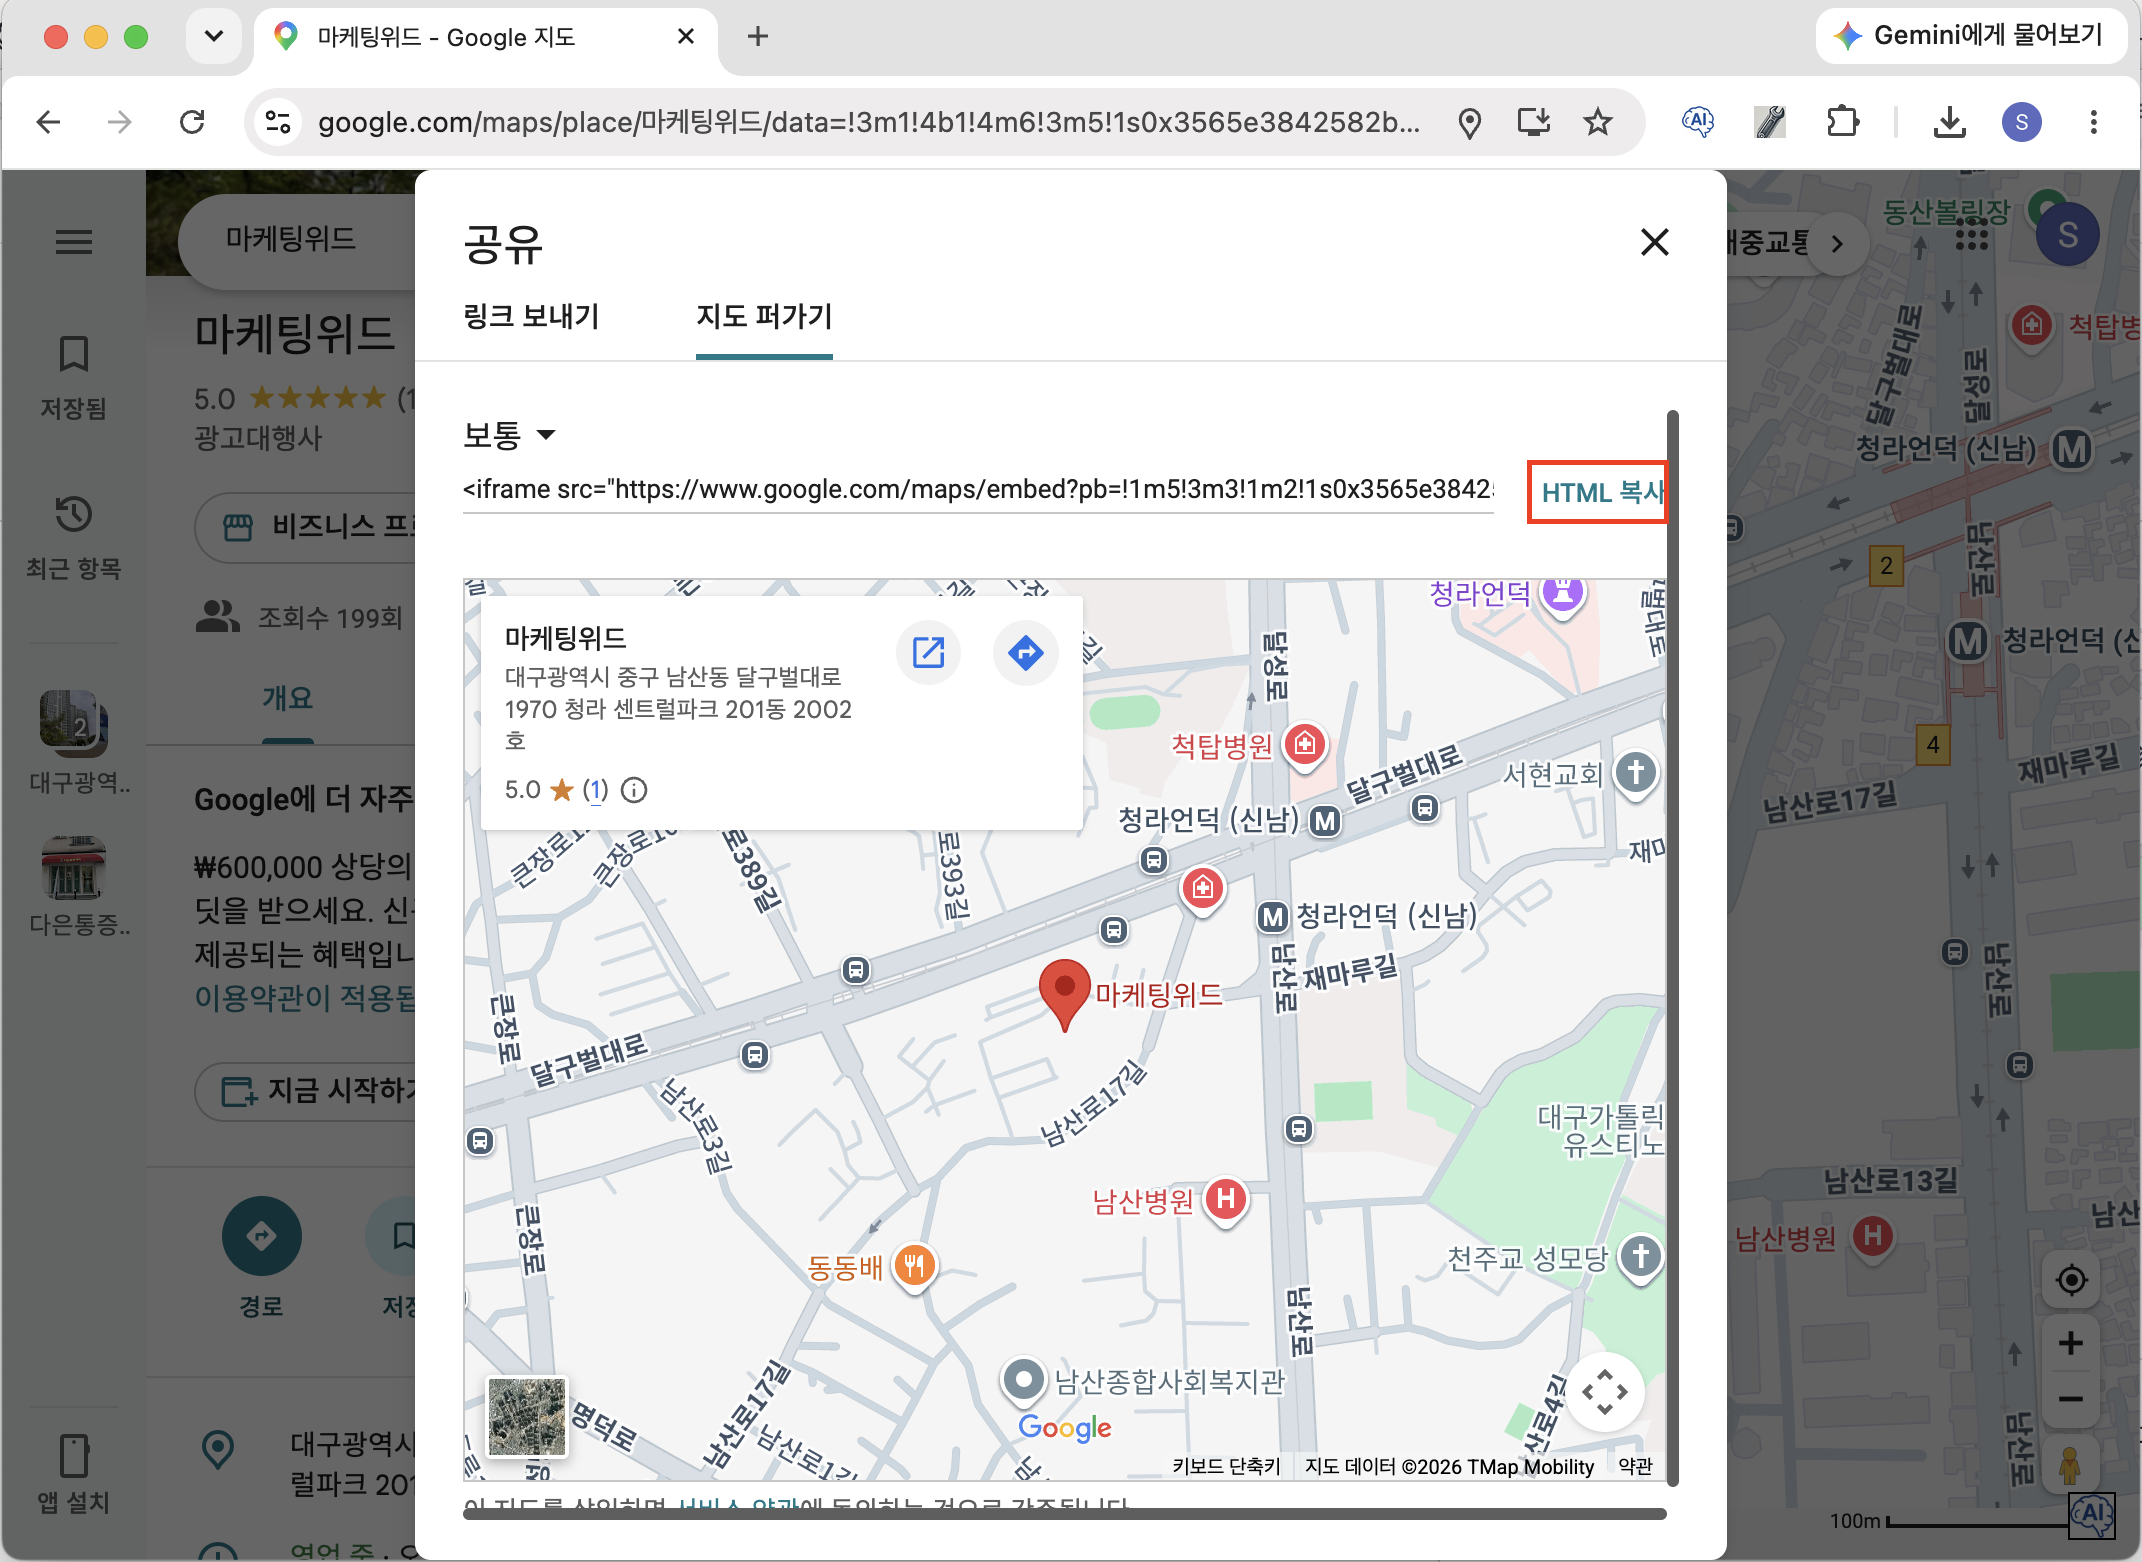The width and height of the screenshot is (2142, 1562).
Task: Click the browser back button
Action: coord(48,122)
